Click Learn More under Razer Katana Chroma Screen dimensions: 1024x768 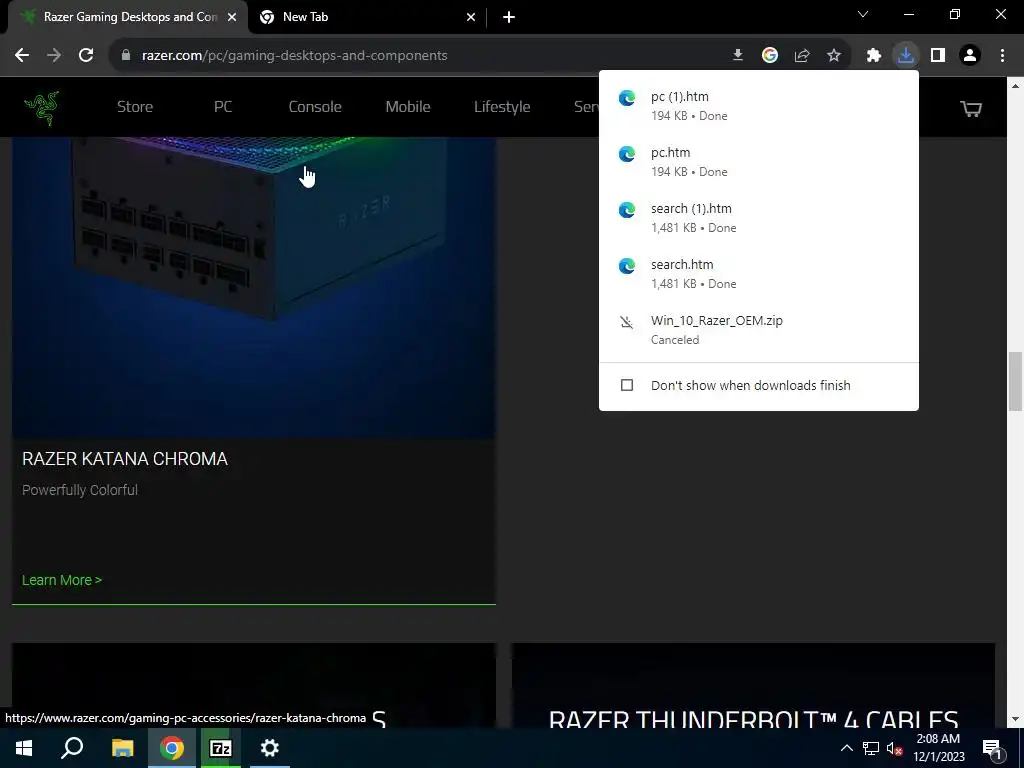[62, 580]
